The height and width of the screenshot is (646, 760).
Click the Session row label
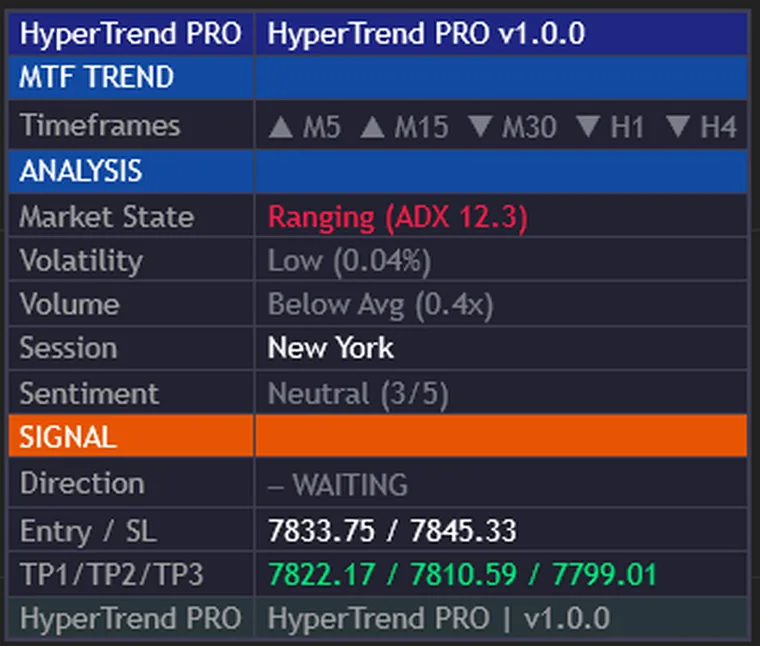coord(68,348)
